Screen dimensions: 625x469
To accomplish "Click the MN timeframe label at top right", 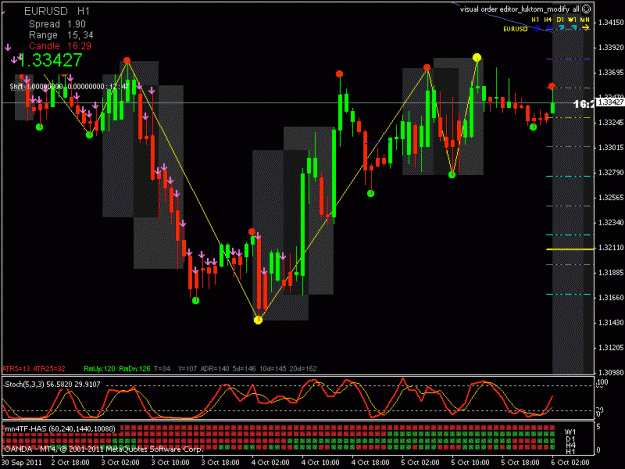I will tap(585, 20).
